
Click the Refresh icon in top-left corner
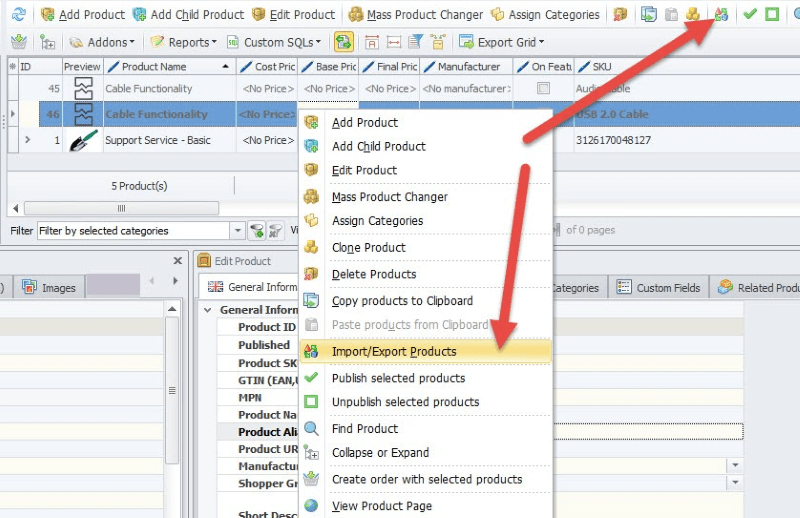tap(18, 15)
